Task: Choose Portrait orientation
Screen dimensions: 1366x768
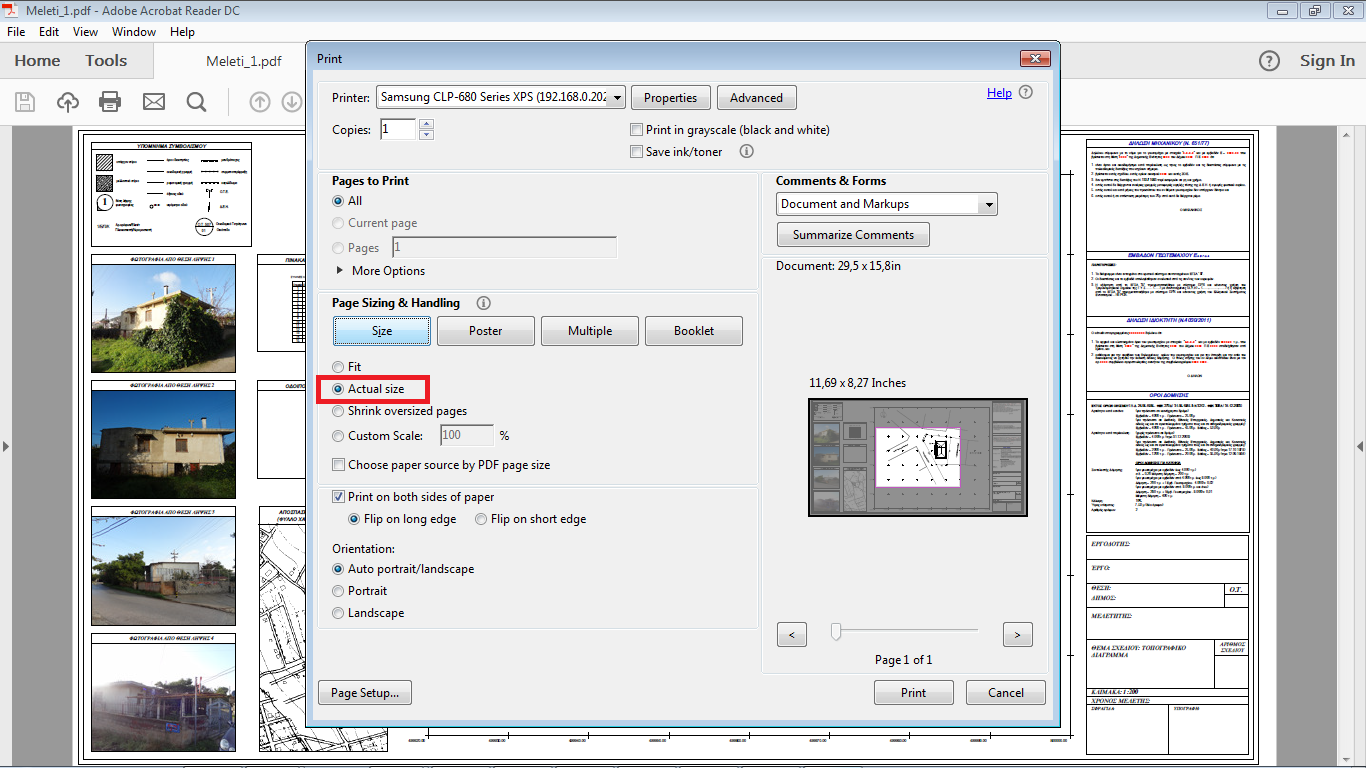Action: click(338, 591)
